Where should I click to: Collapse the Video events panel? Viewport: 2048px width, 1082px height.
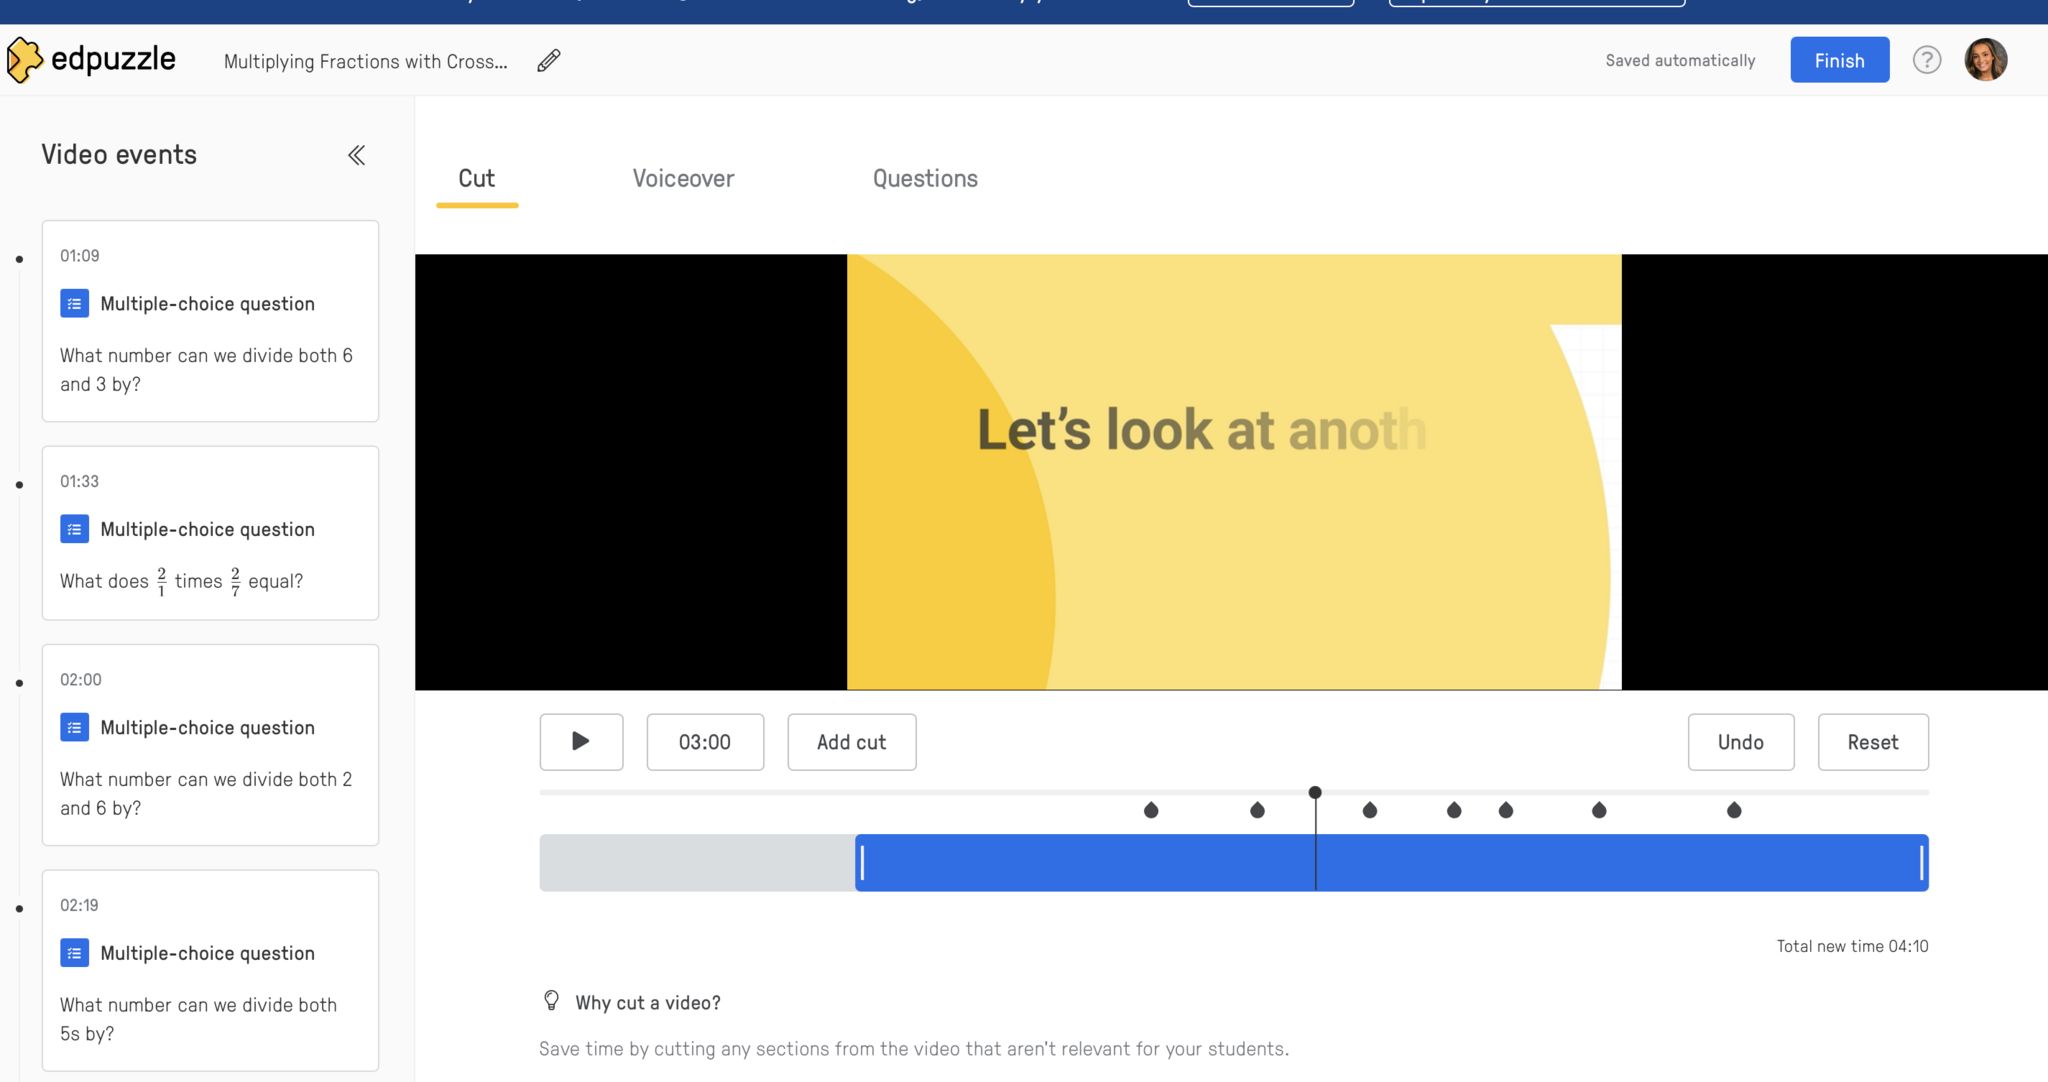pos(356,155)
